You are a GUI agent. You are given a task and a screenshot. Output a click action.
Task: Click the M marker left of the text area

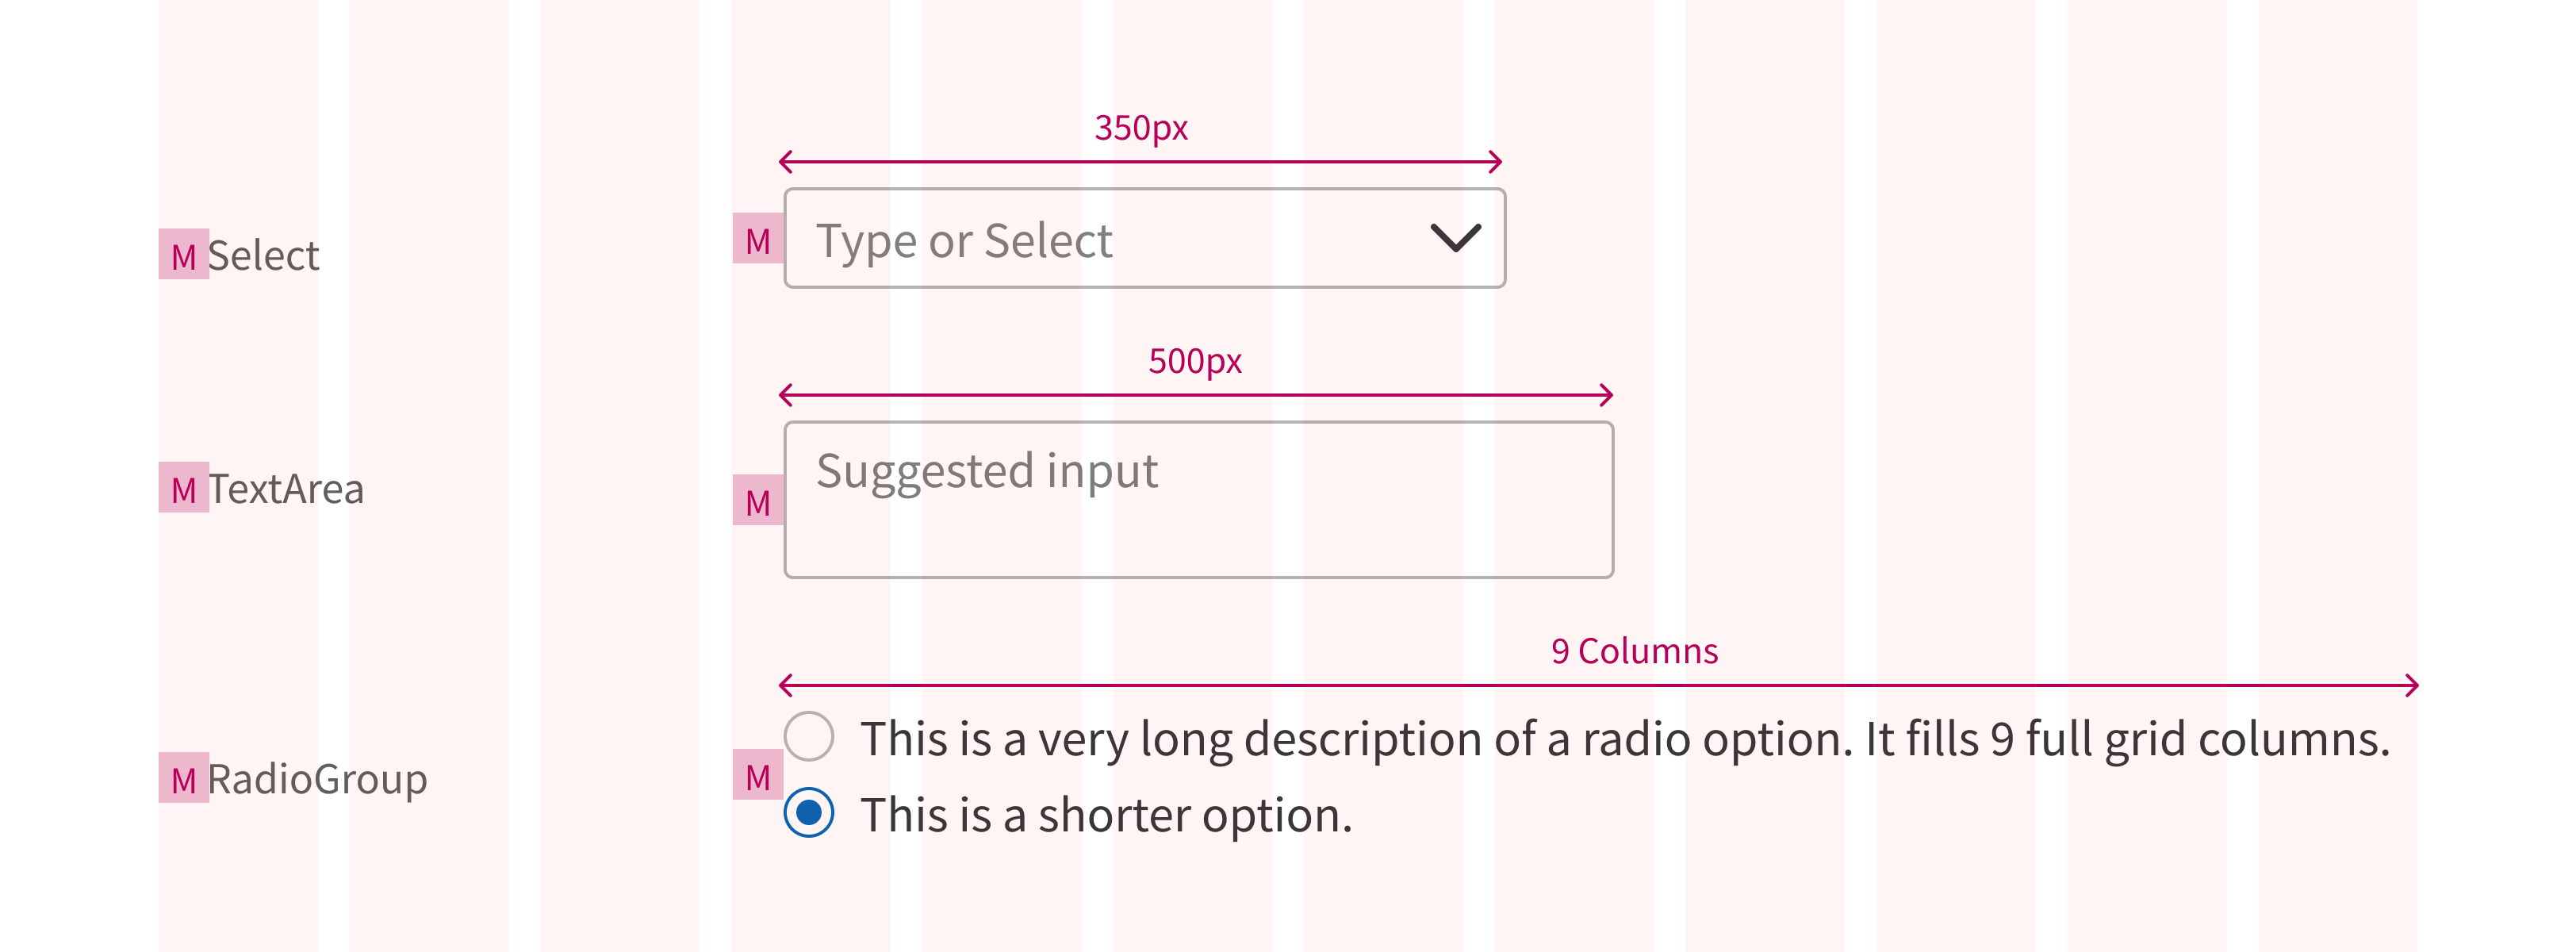click(x=758, y=500)
